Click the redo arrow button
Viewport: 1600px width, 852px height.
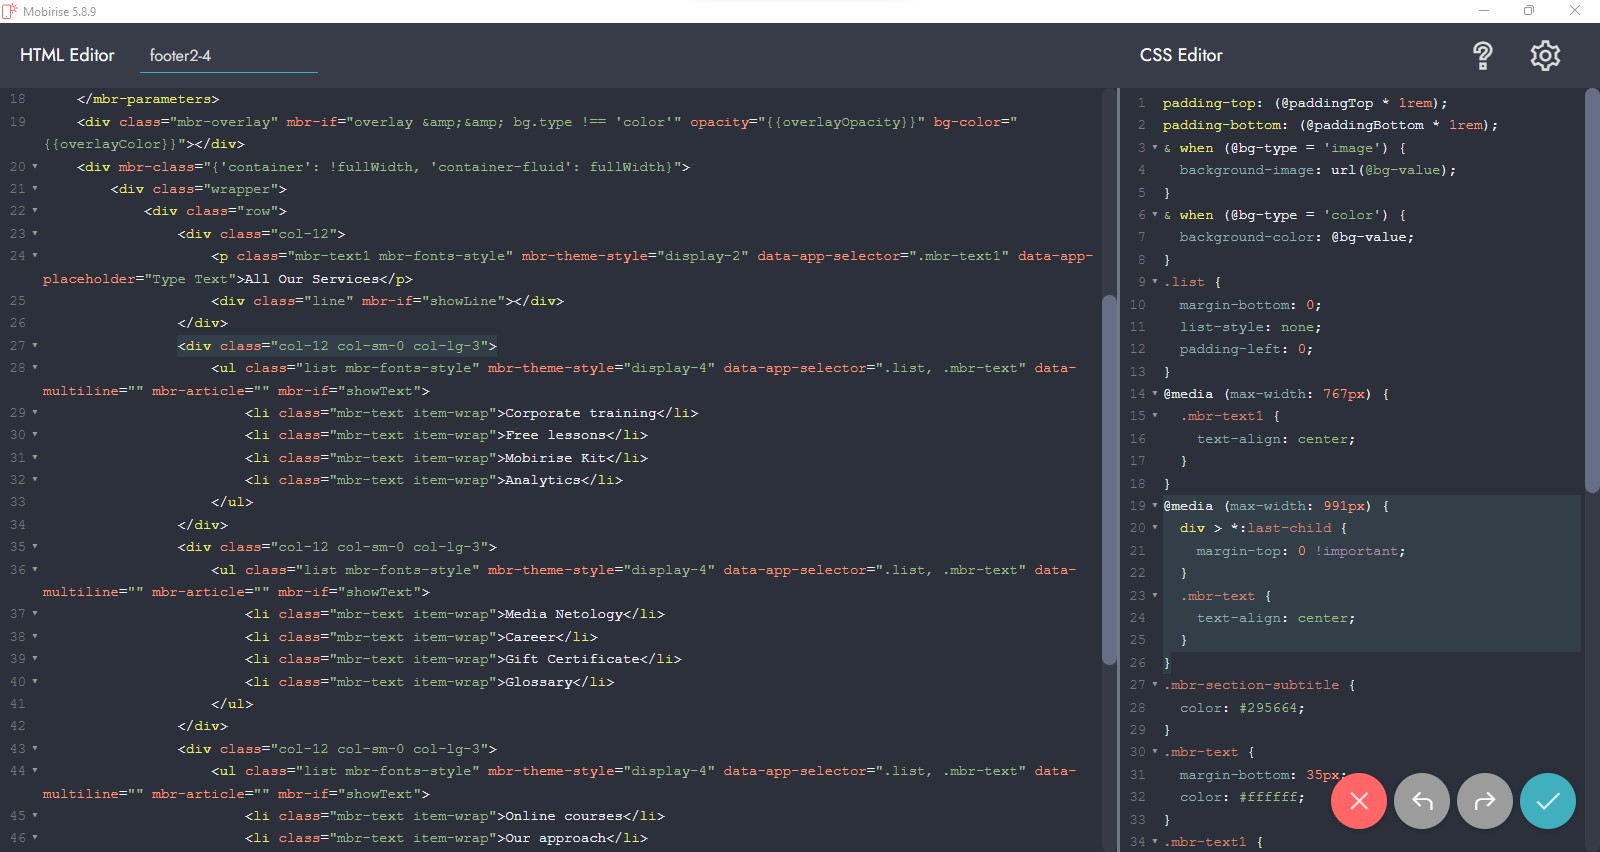(1484, 801)
